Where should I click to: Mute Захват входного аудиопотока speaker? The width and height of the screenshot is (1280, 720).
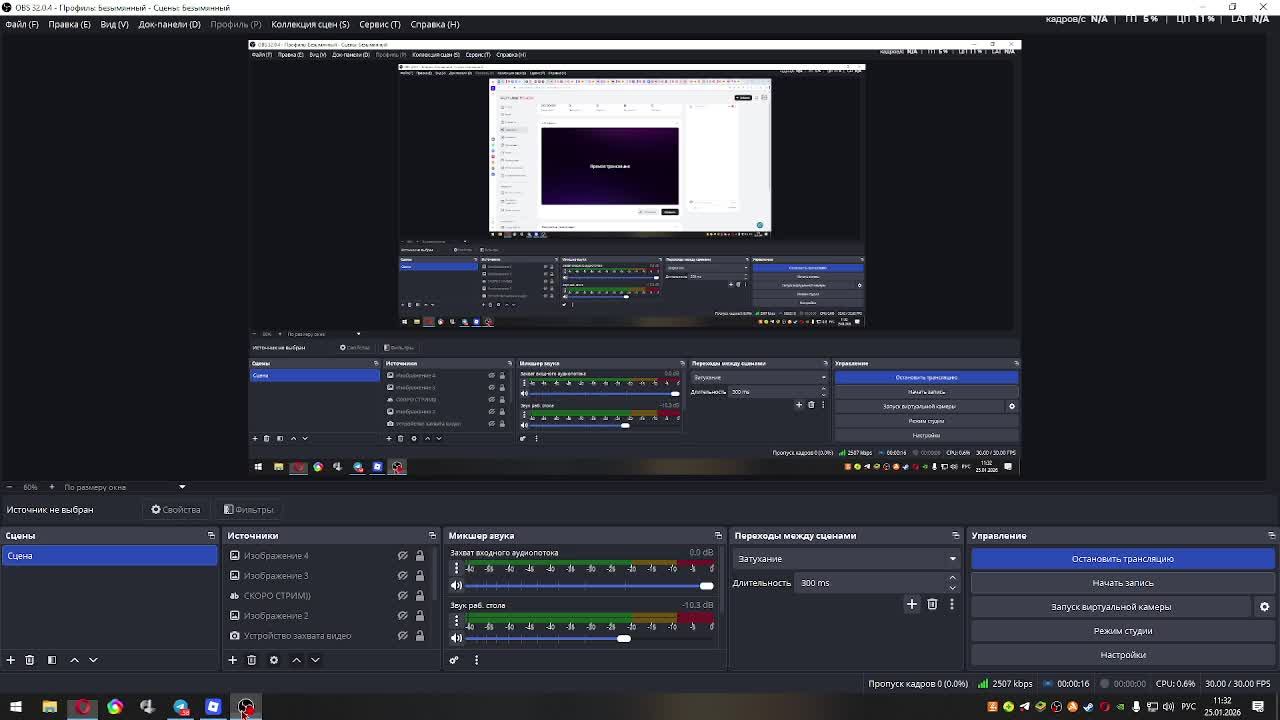click(x=456, y=586)
